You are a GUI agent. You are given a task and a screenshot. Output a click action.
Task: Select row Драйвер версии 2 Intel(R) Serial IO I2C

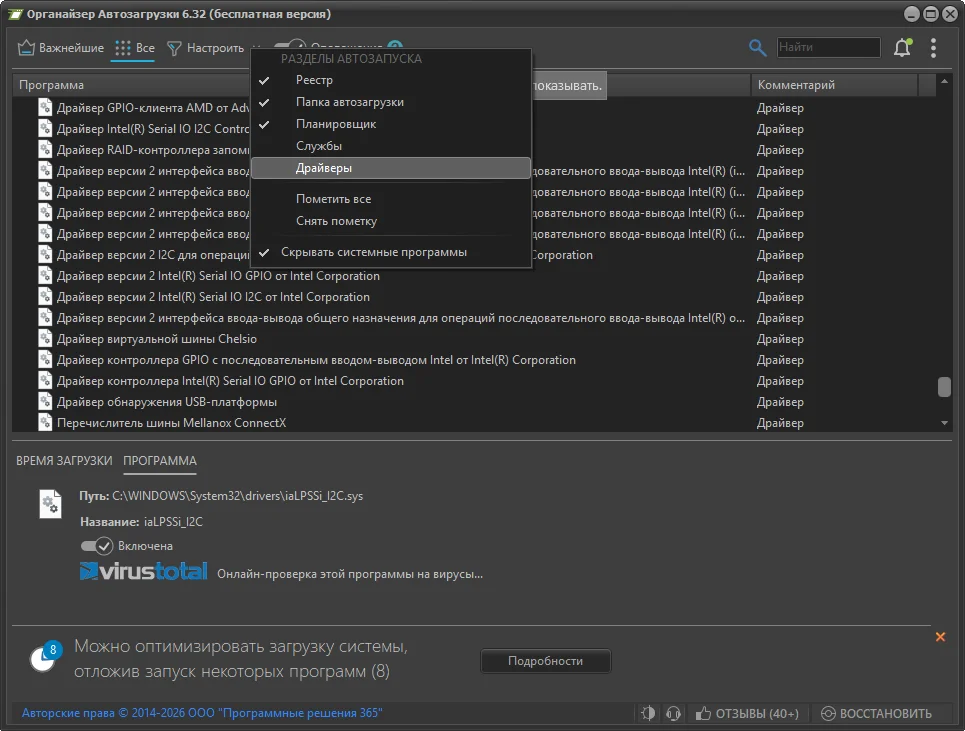[474, 297]
